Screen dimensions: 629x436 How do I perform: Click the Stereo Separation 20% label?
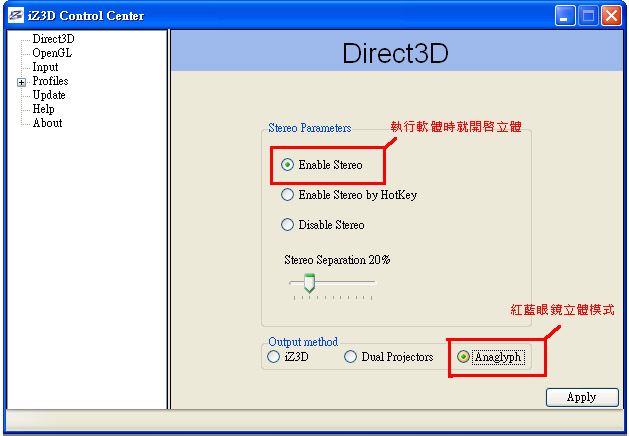pyautogui.click(x=337, y=260)
